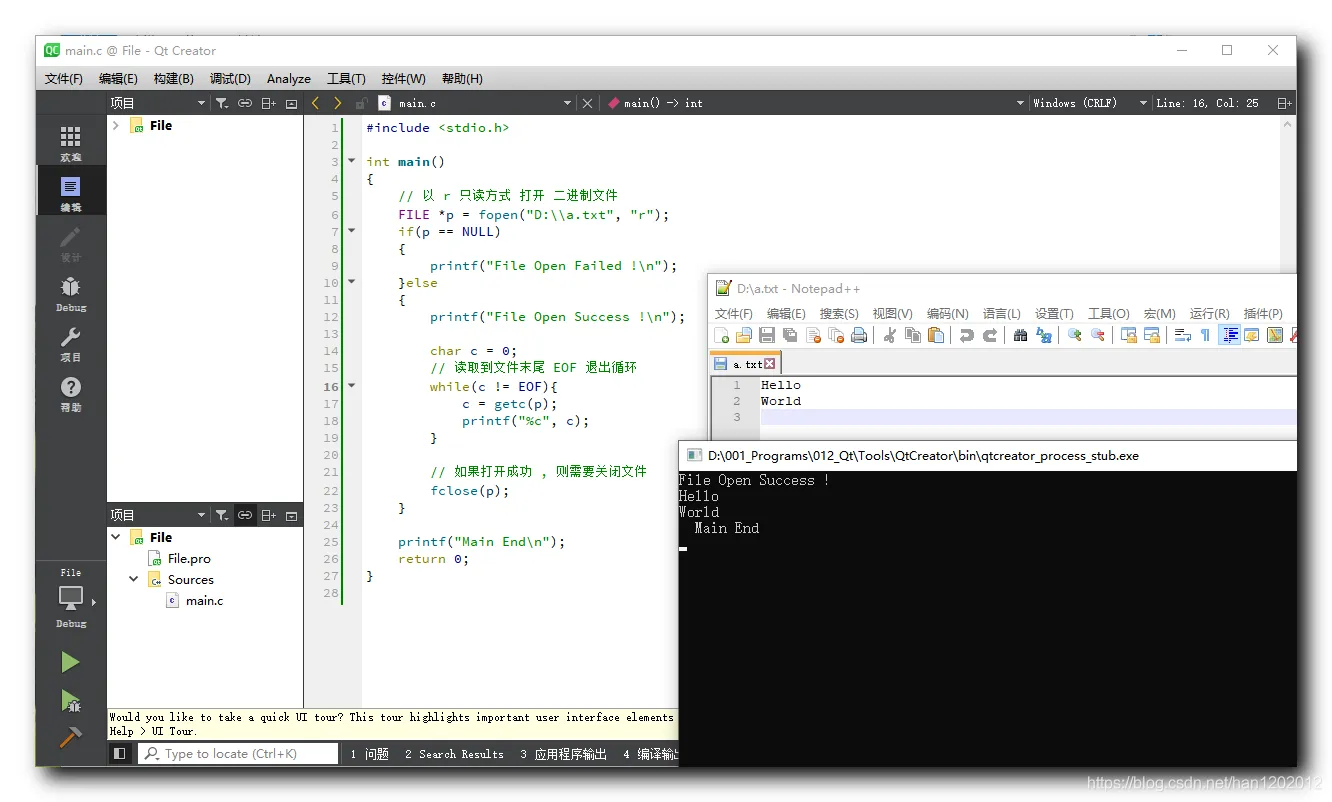Screen dimensions: 1332x802
Task: Switch to Debug mode in the left sidebar
Action: pos(71,293)
